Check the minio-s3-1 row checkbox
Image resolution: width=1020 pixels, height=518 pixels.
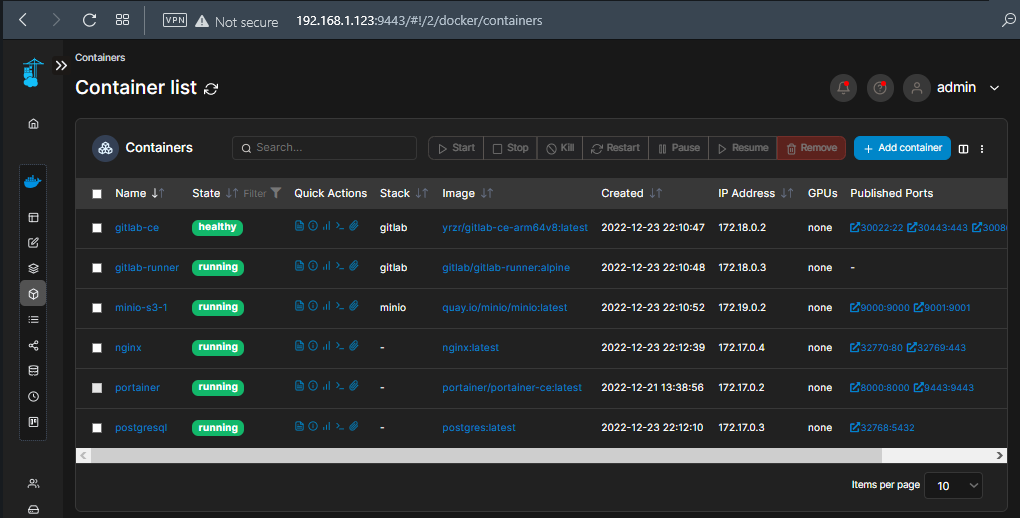[x=97, y=308]
